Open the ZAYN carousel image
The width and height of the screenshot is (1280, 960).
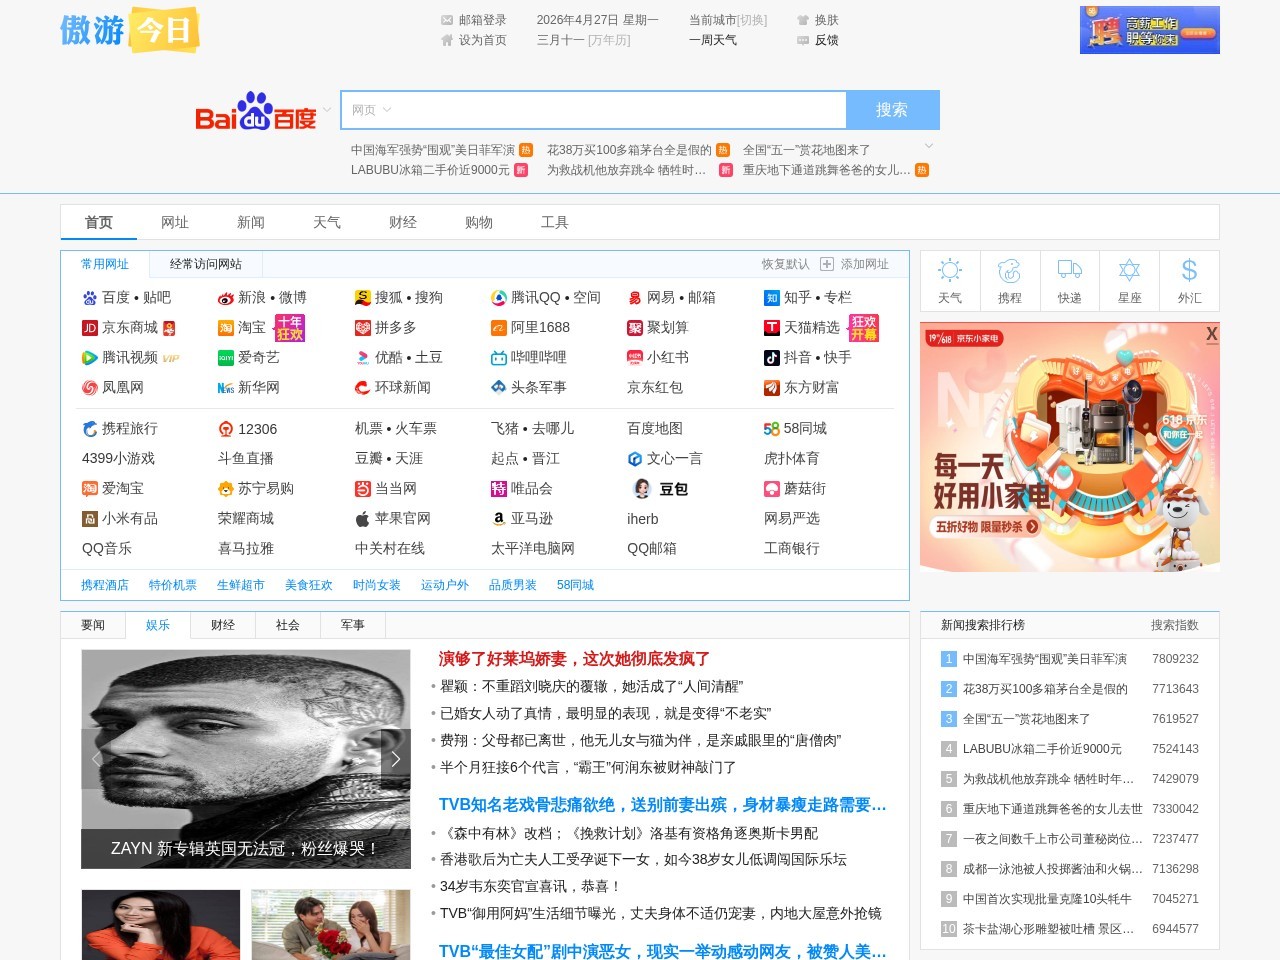pyautogui.click(x=246, y=759)
